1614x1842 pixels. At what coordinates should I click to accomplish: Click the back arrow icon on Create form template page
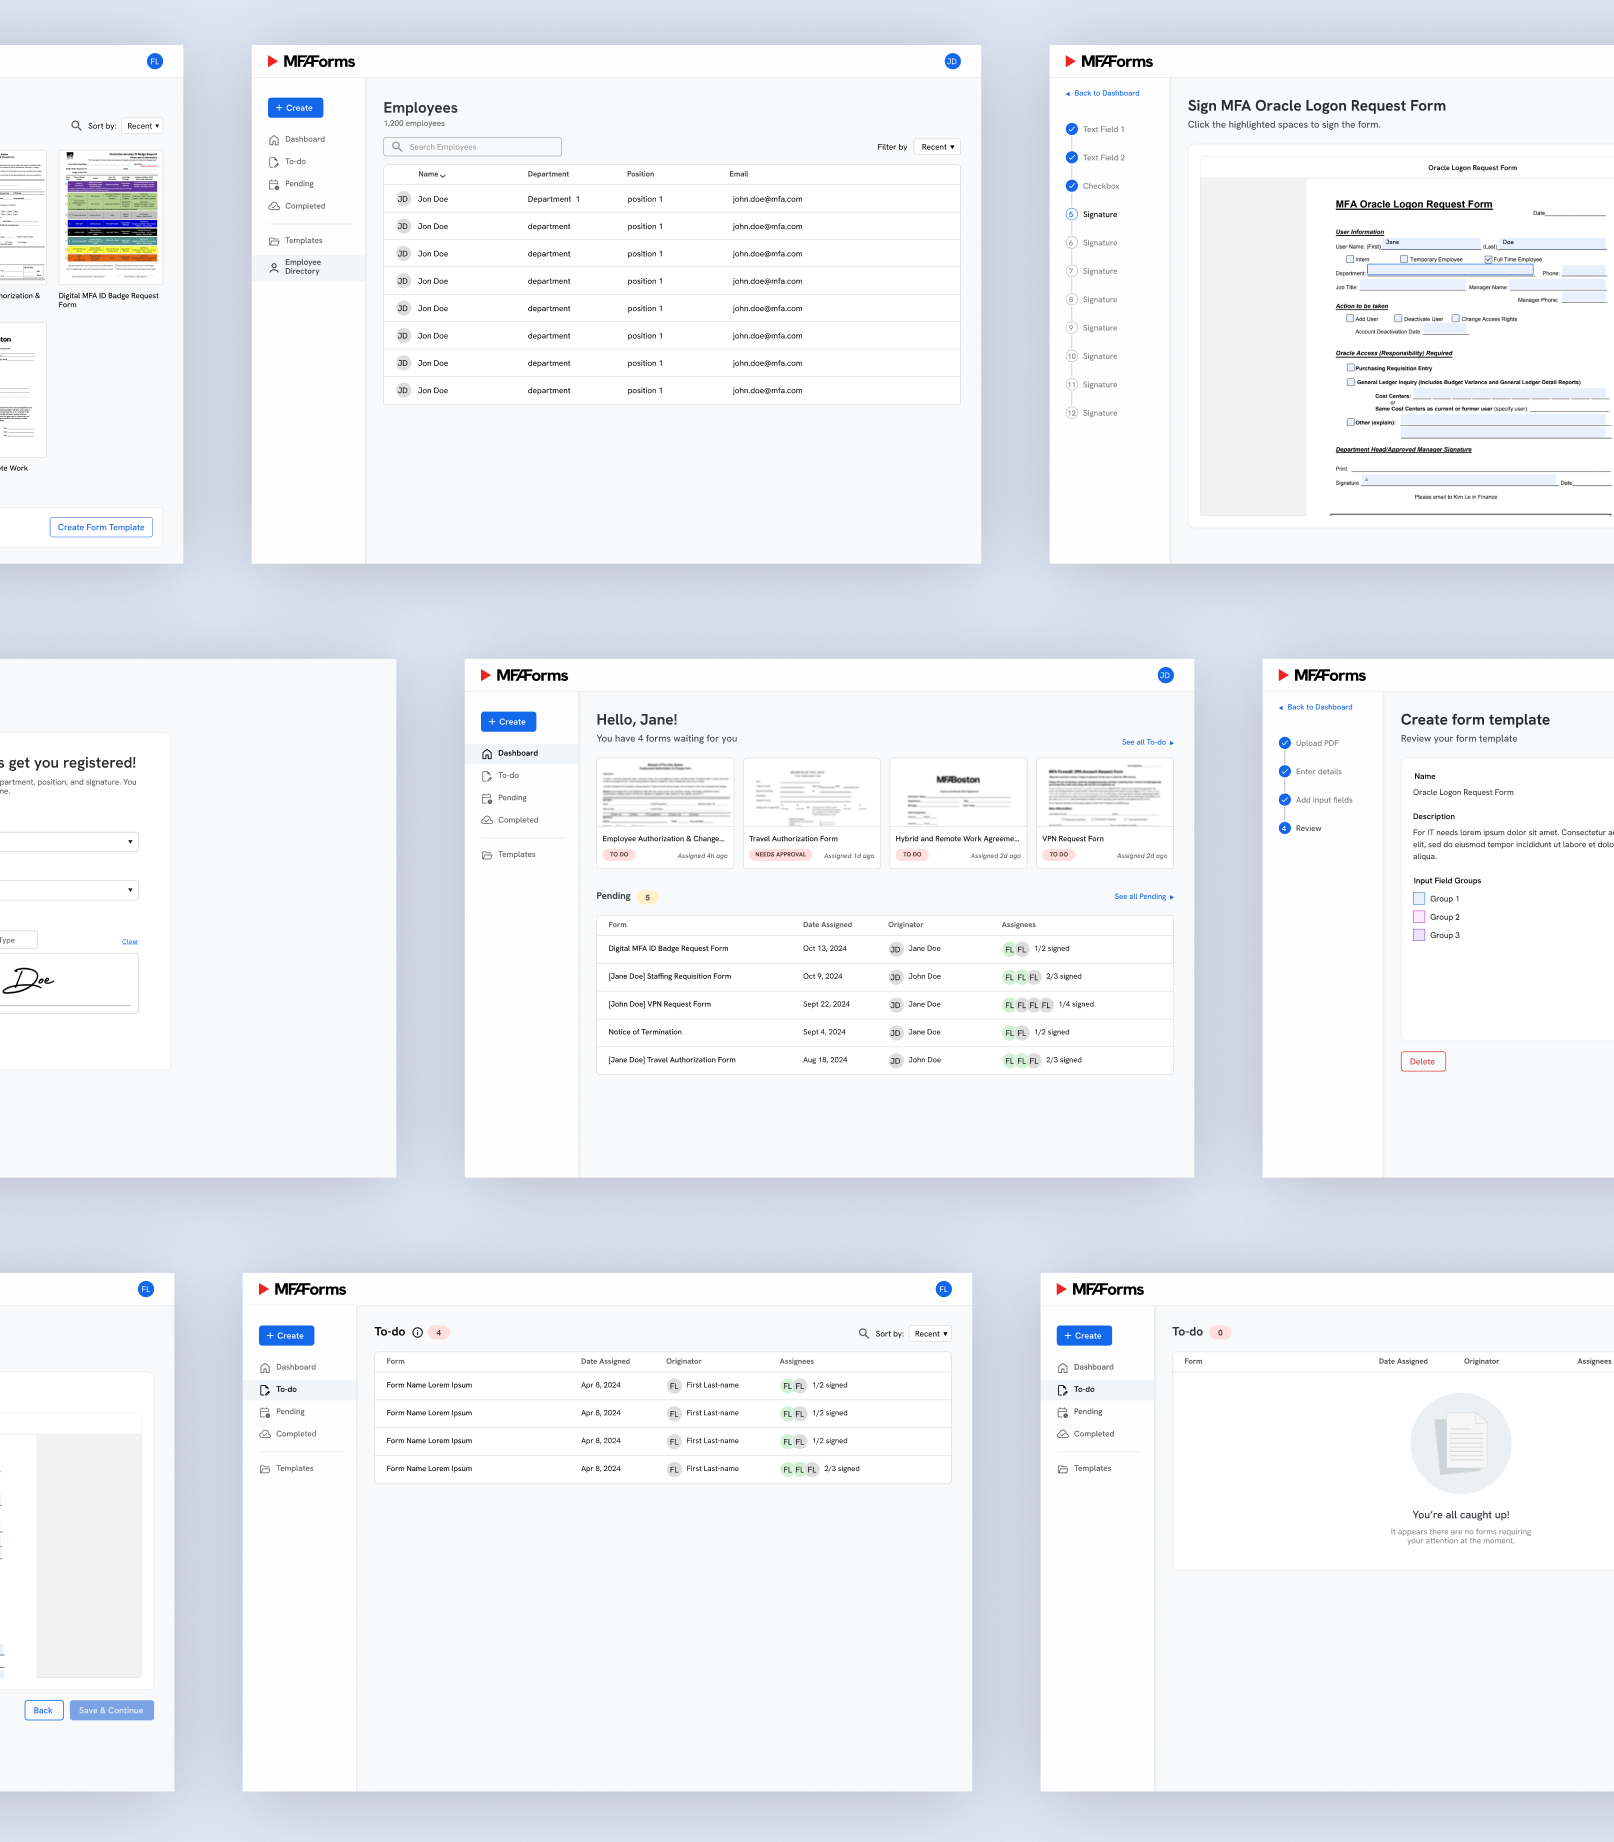[x=1281, y=708]
